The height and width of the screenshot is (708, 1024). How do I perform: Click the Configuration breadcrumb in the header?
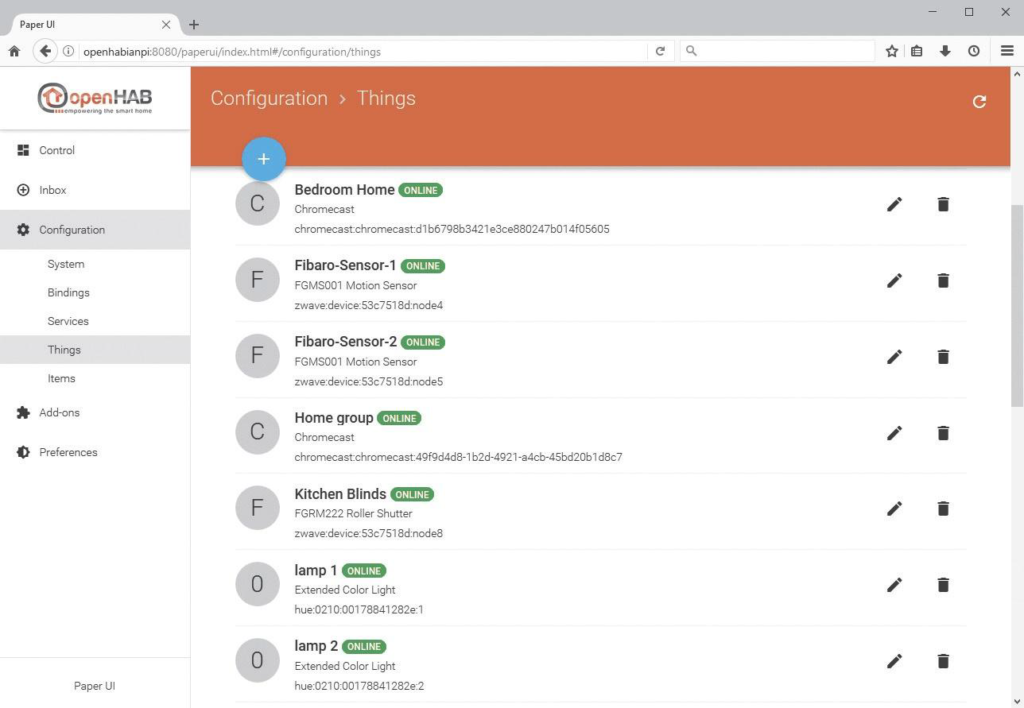(268, 98)
